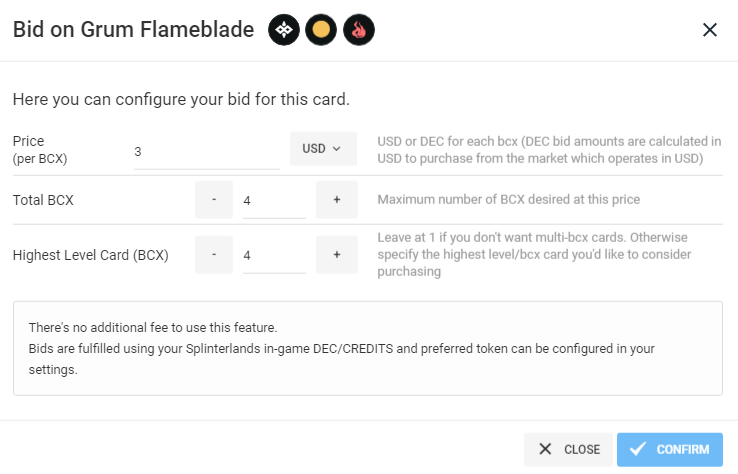738x474 pixels.
Task: Click the X icon inside the CLOSE button
Action: (545, 449)
